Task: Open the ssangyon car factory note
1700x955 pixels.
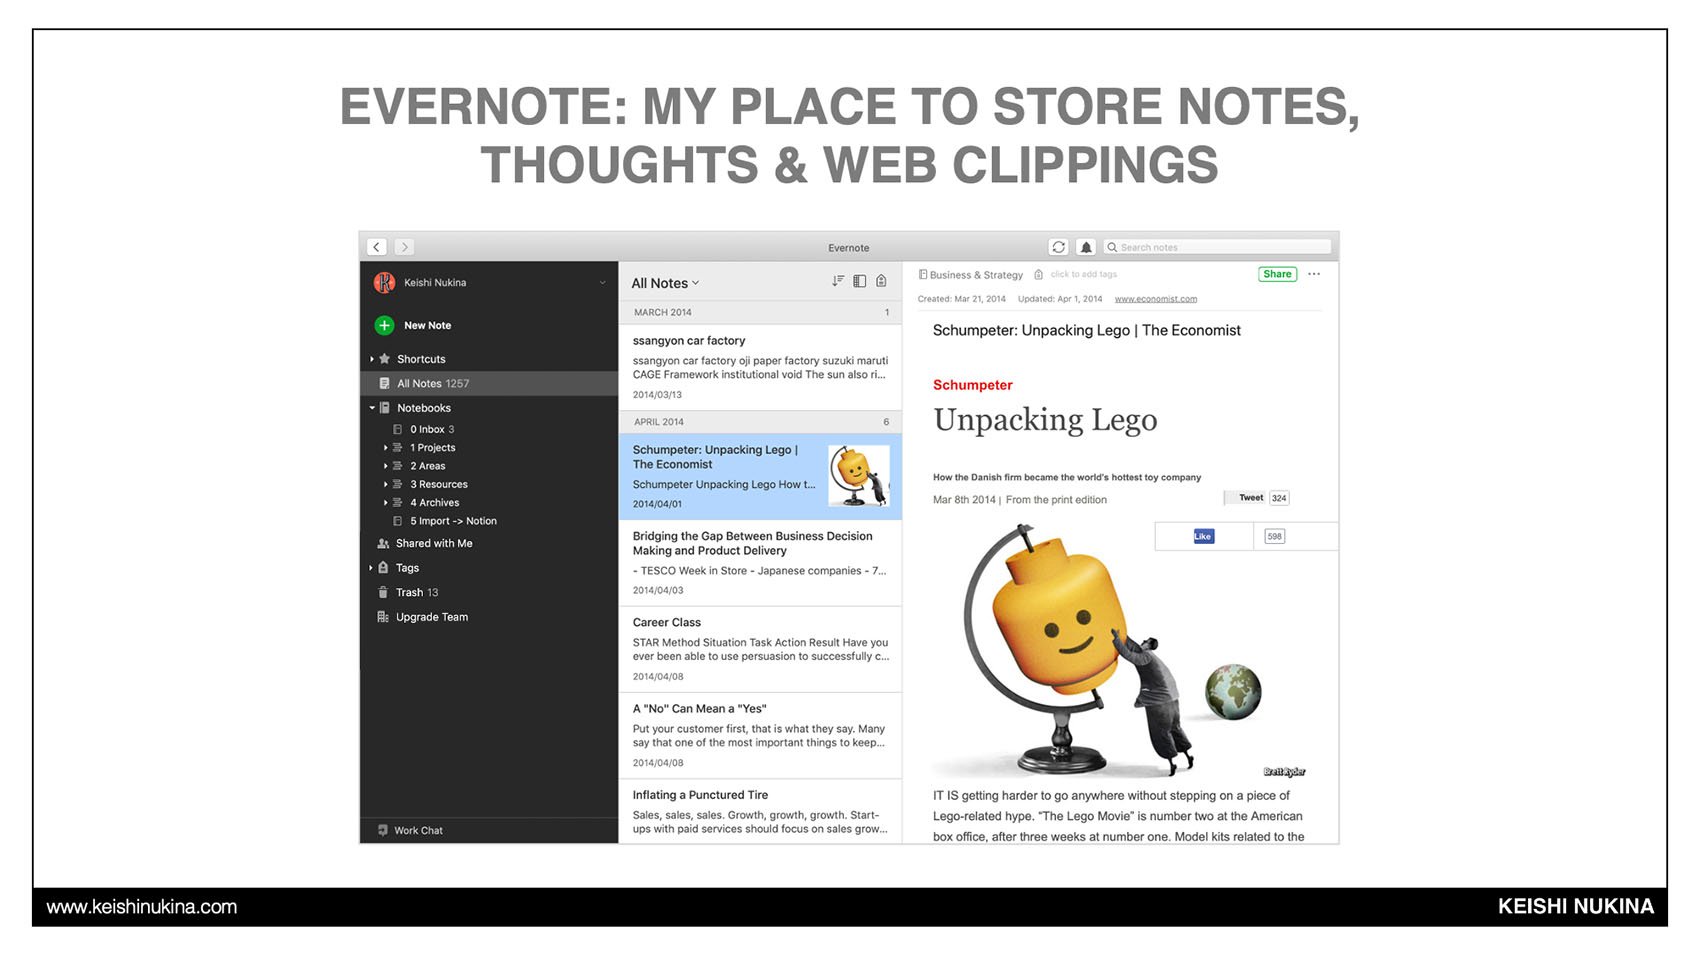Action: click(760, 367)
